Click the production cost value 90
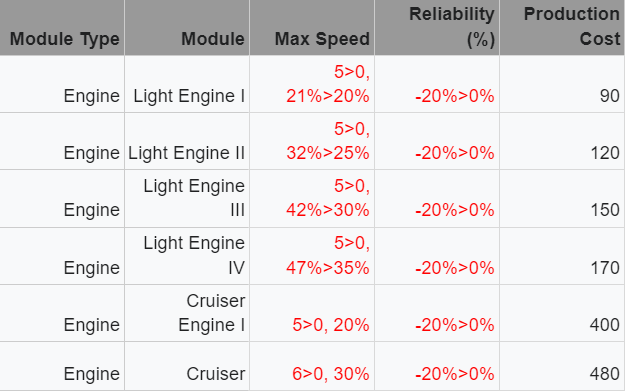 pyautogui.click(x=609, y=96)
